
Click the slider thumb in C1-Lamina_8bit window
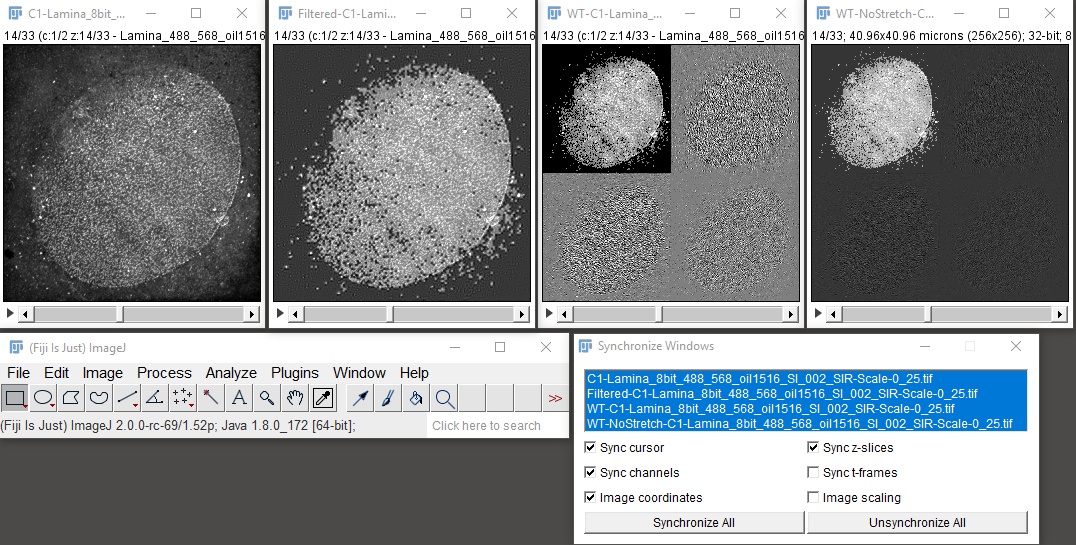click(x=119, y=314)
